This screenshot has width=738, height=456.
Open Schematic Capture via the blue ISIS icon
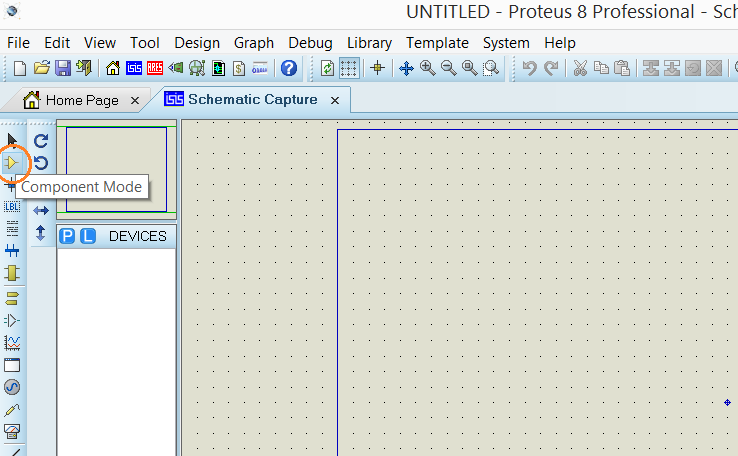point(134,68)
